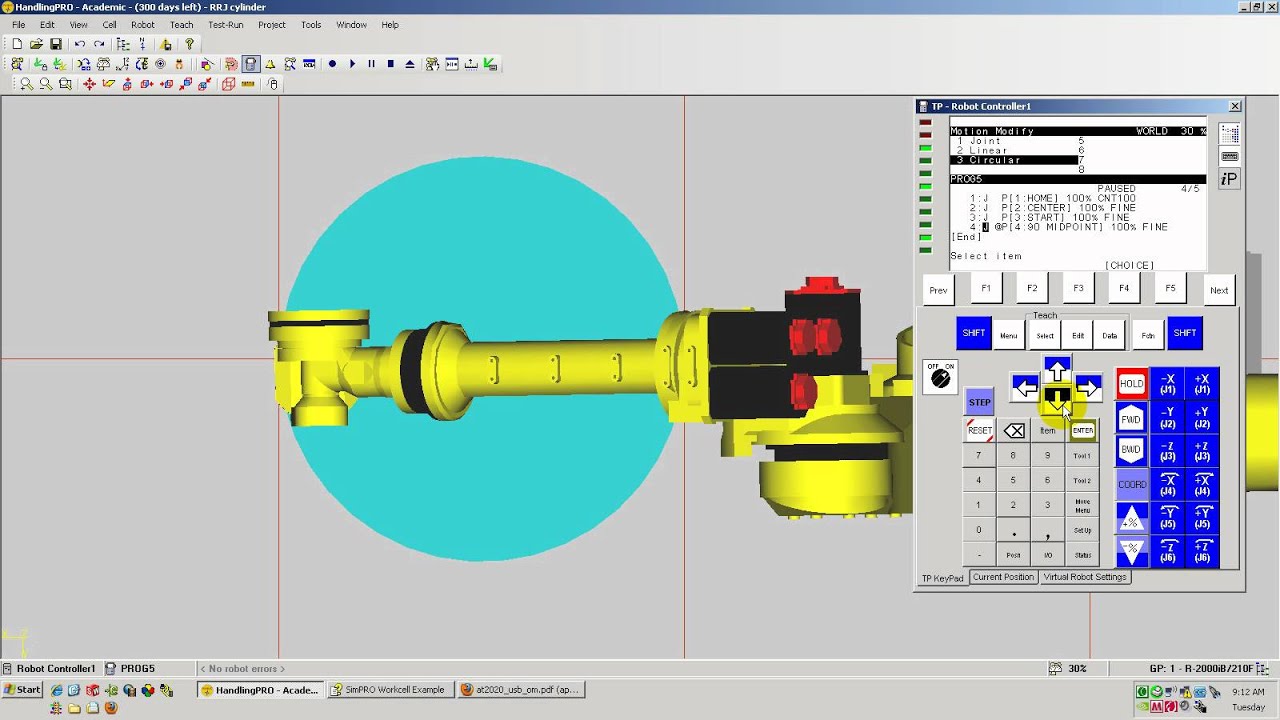The width and height of the screenshot is (1280, 720).
Task: Click the RESET key on pendant
Action: click(980, 431)
